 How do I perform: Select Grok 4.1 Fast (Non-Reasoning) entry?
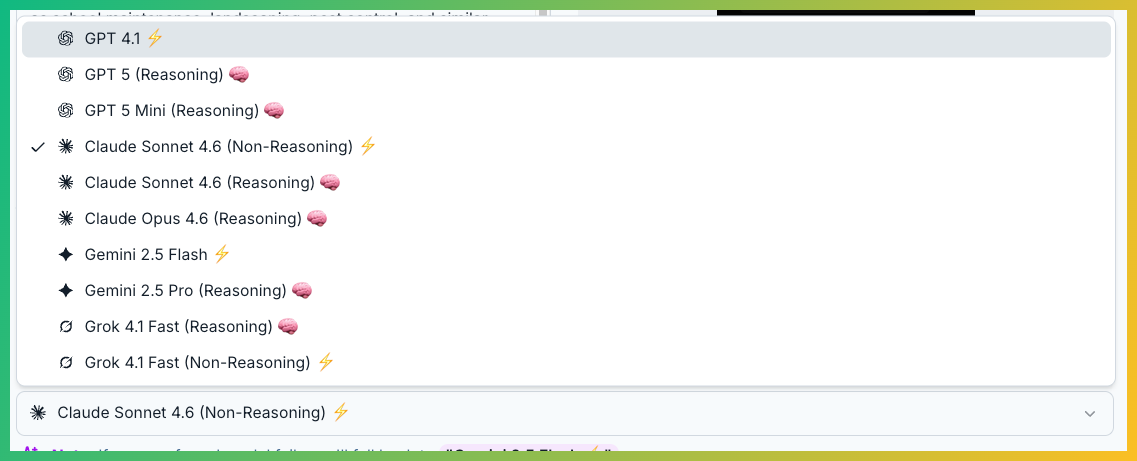coord(197,363)
